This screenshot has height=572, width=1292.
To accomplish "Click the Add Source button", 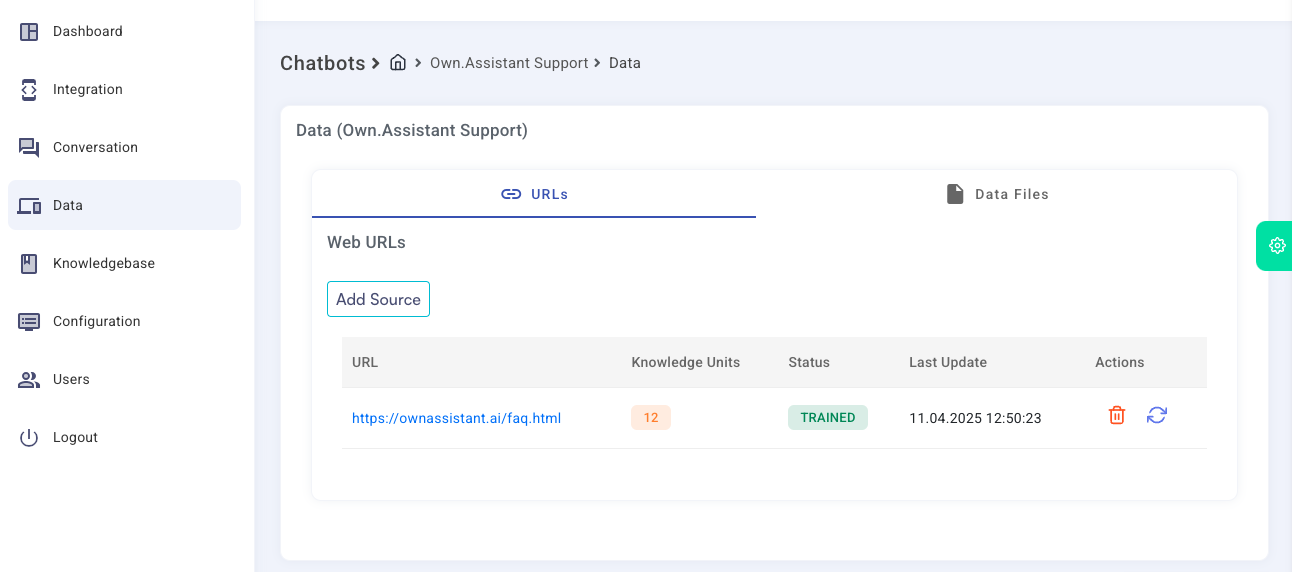I will (x=378, y=299).
